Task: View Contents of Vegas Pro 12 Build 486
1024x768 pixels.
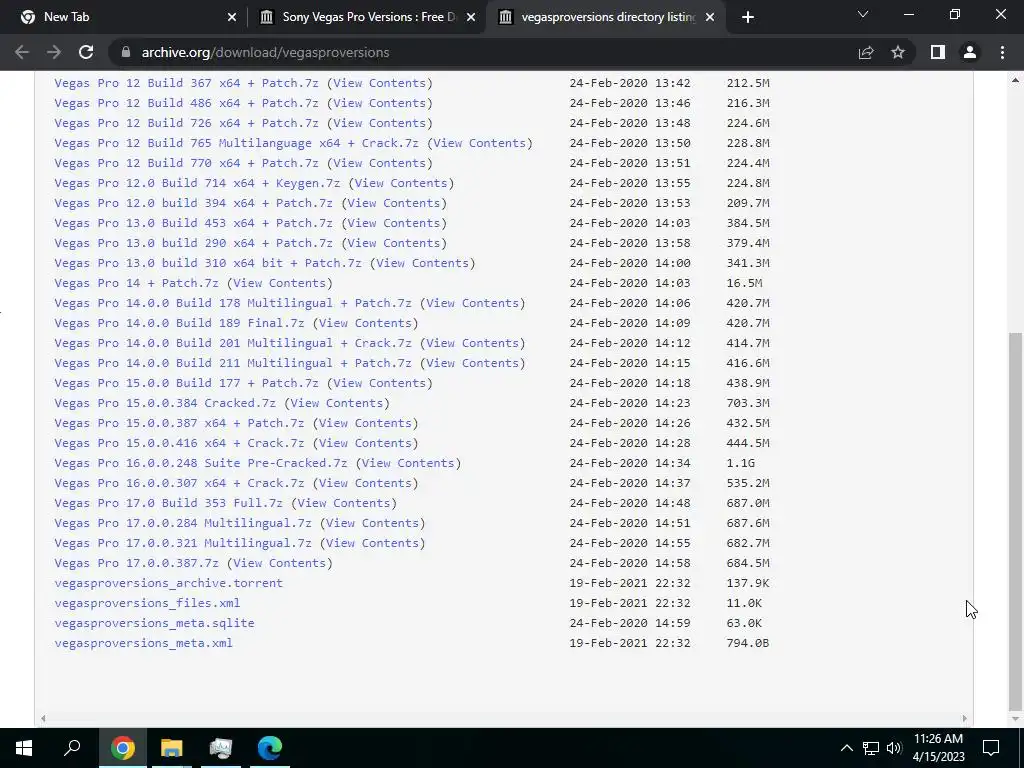Action: pos(379,103)
